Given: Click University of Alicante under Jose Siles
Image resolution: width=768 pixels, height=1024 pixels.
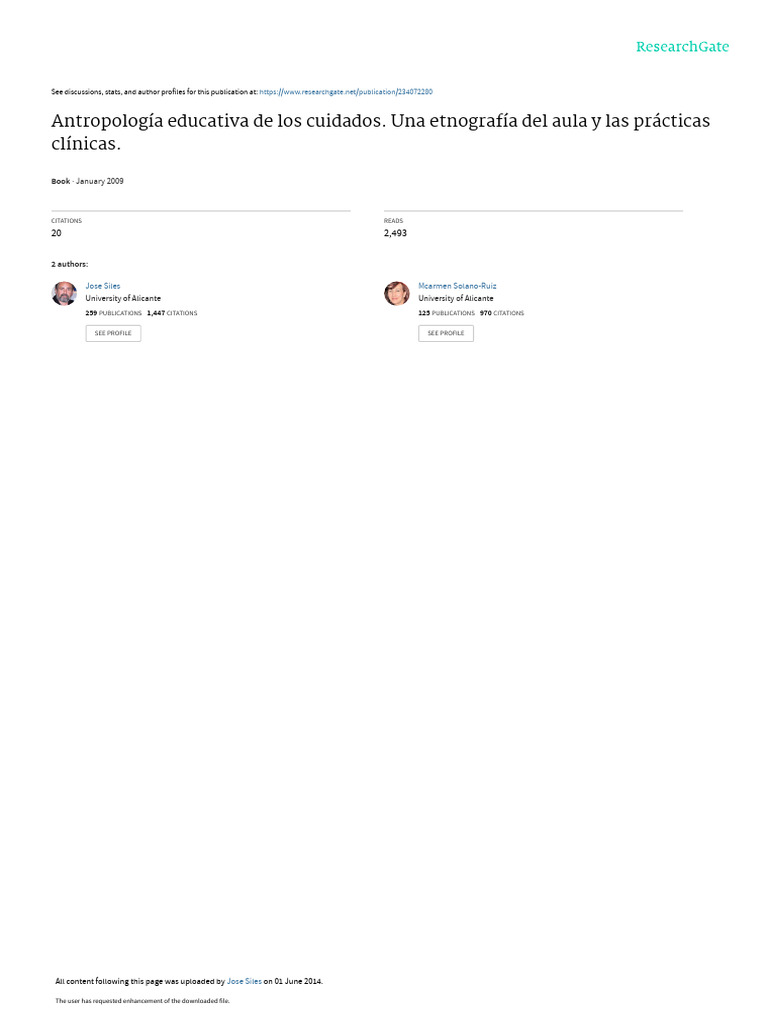Looking at the screenshot, I should tap(123, 298).
